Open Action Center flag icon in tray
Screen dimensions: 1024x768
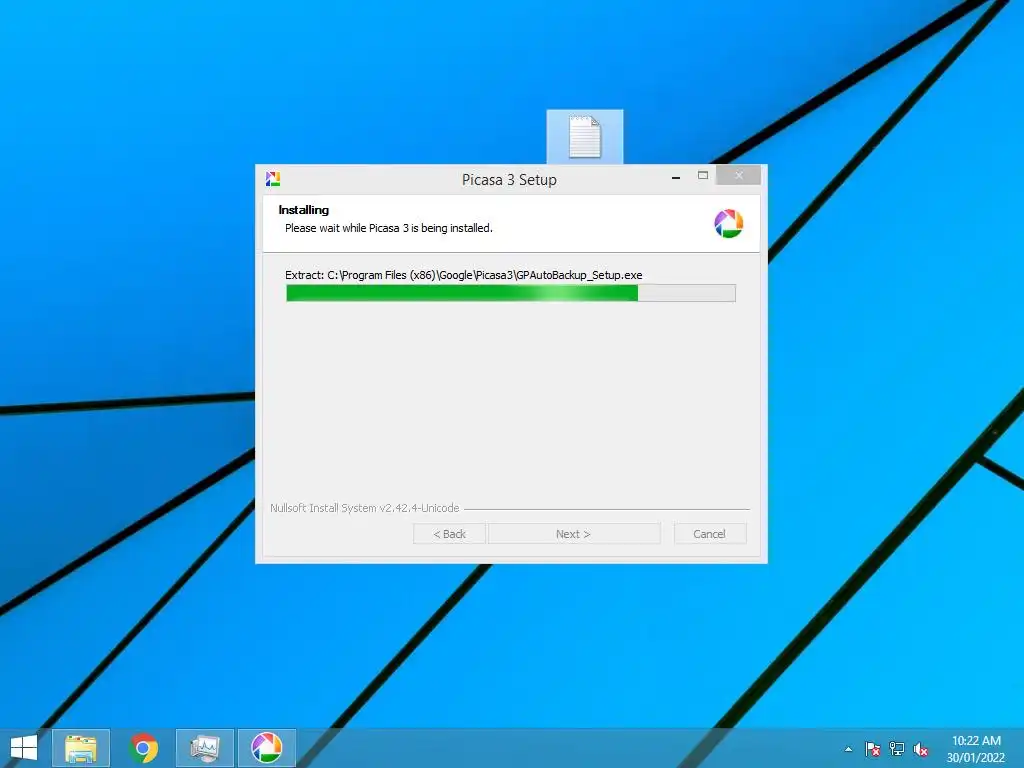pos(872,749)
